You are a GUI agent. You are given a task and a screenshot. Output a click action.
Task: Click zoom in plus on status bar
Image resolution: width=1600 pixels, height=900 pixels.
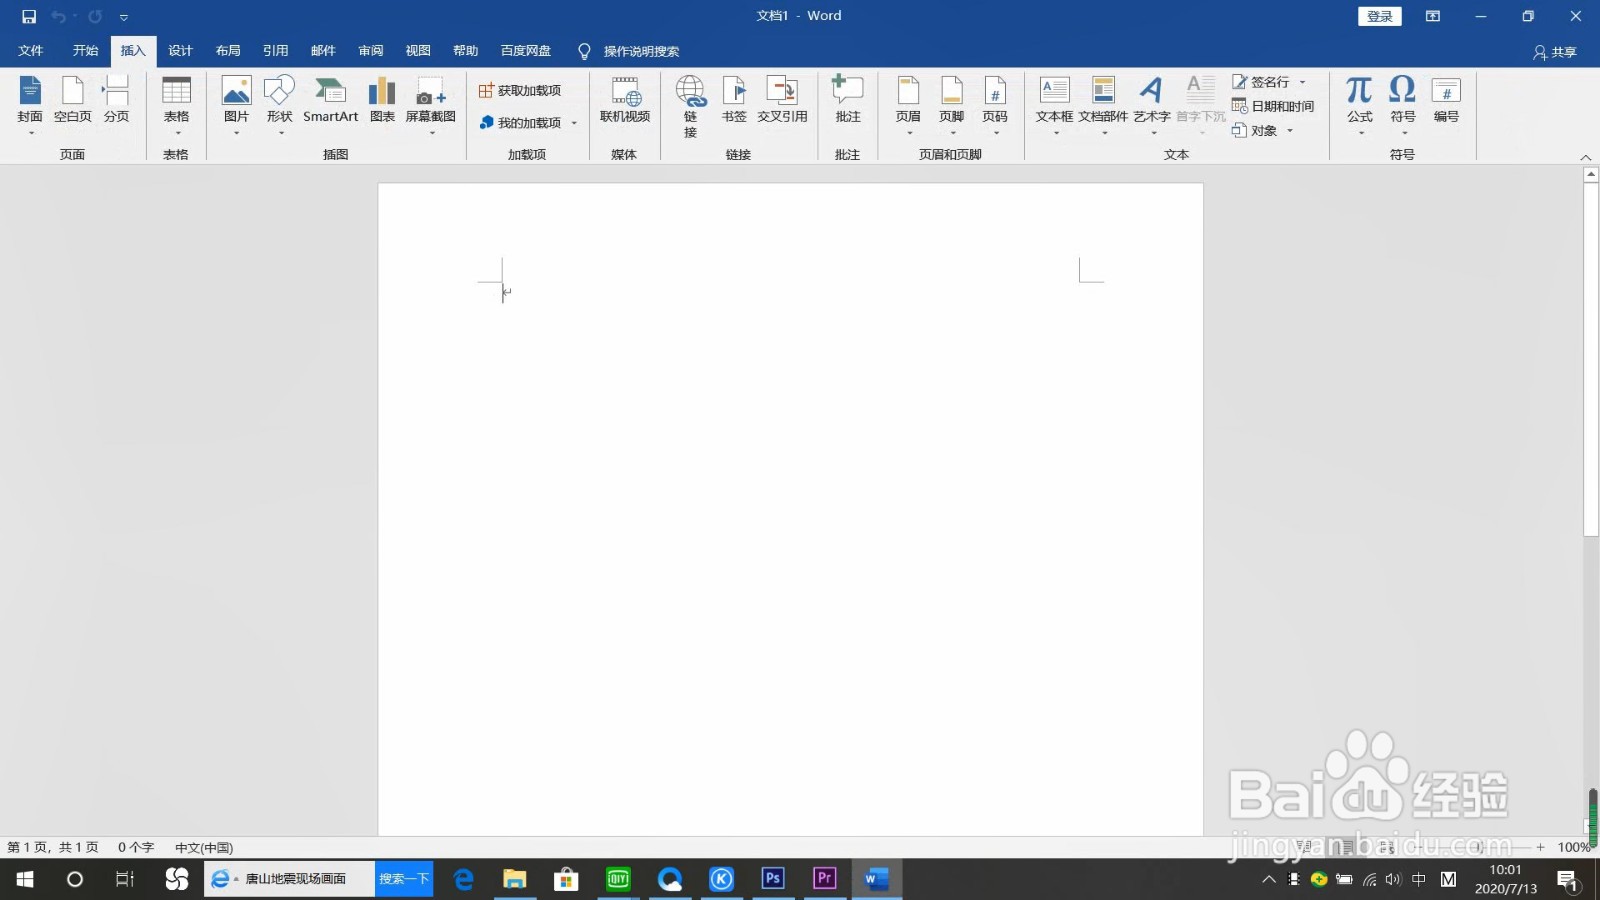coord(1540,847)
